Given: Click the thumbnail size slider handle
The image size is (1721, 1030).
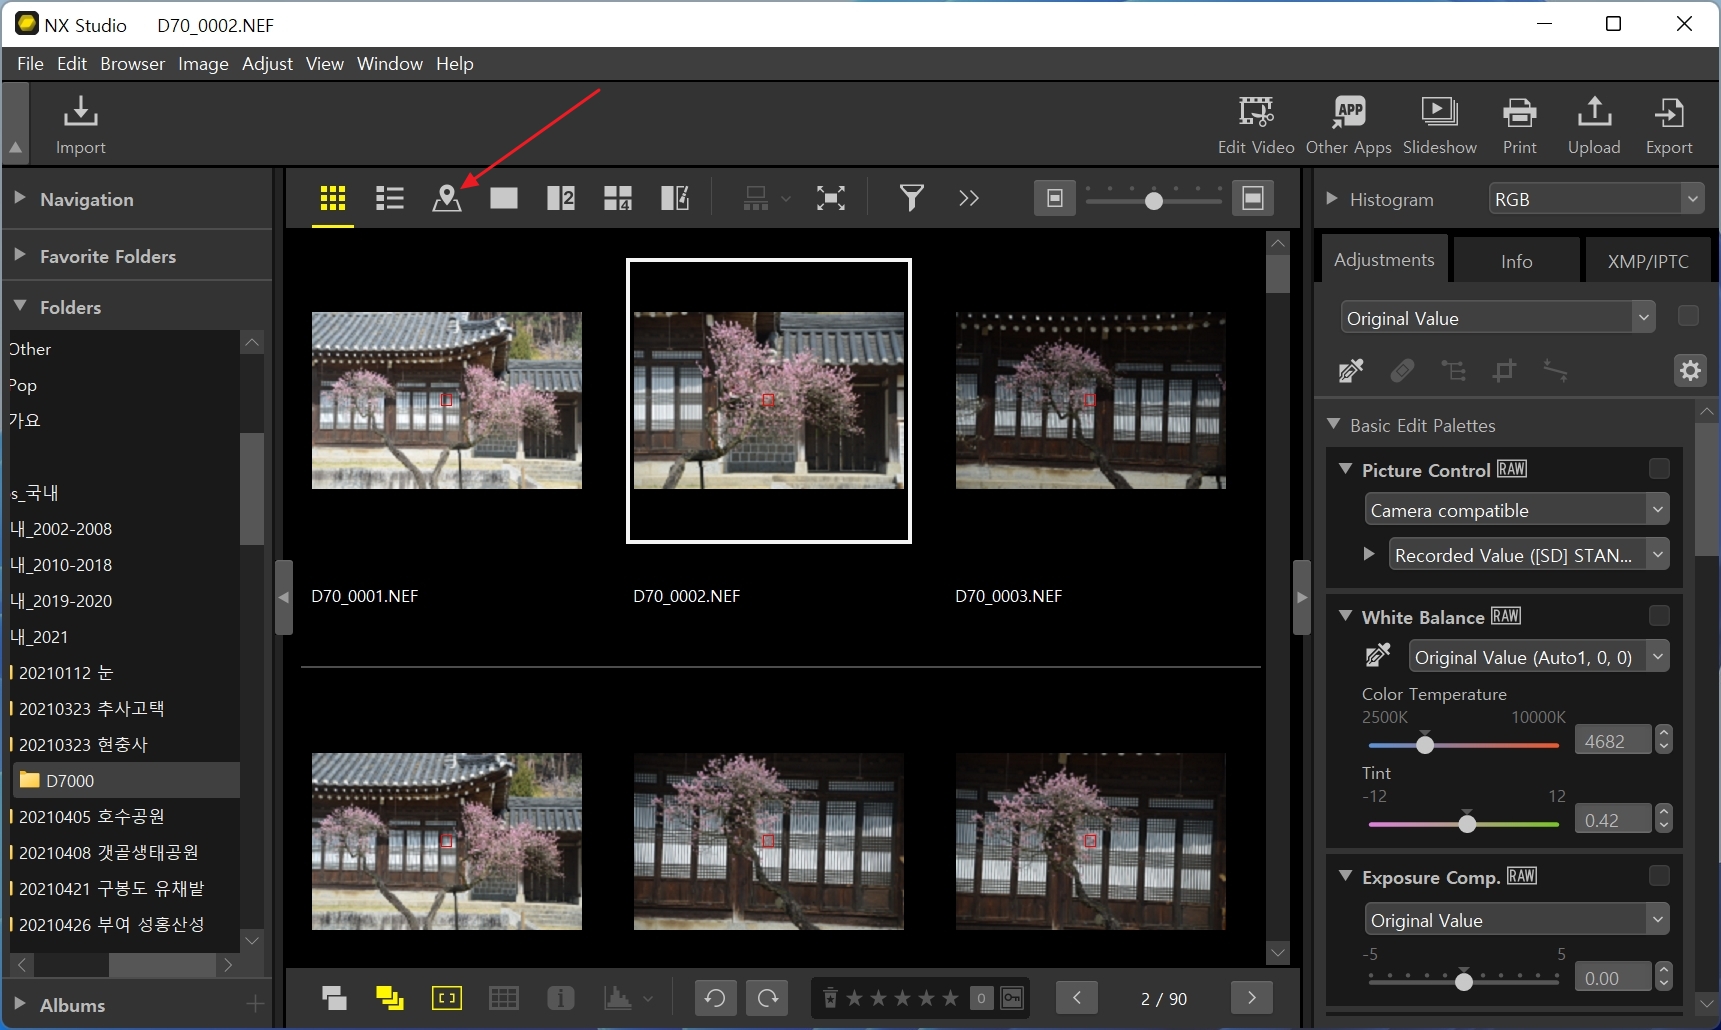Looking at the screenshot, I should 1153,201.
